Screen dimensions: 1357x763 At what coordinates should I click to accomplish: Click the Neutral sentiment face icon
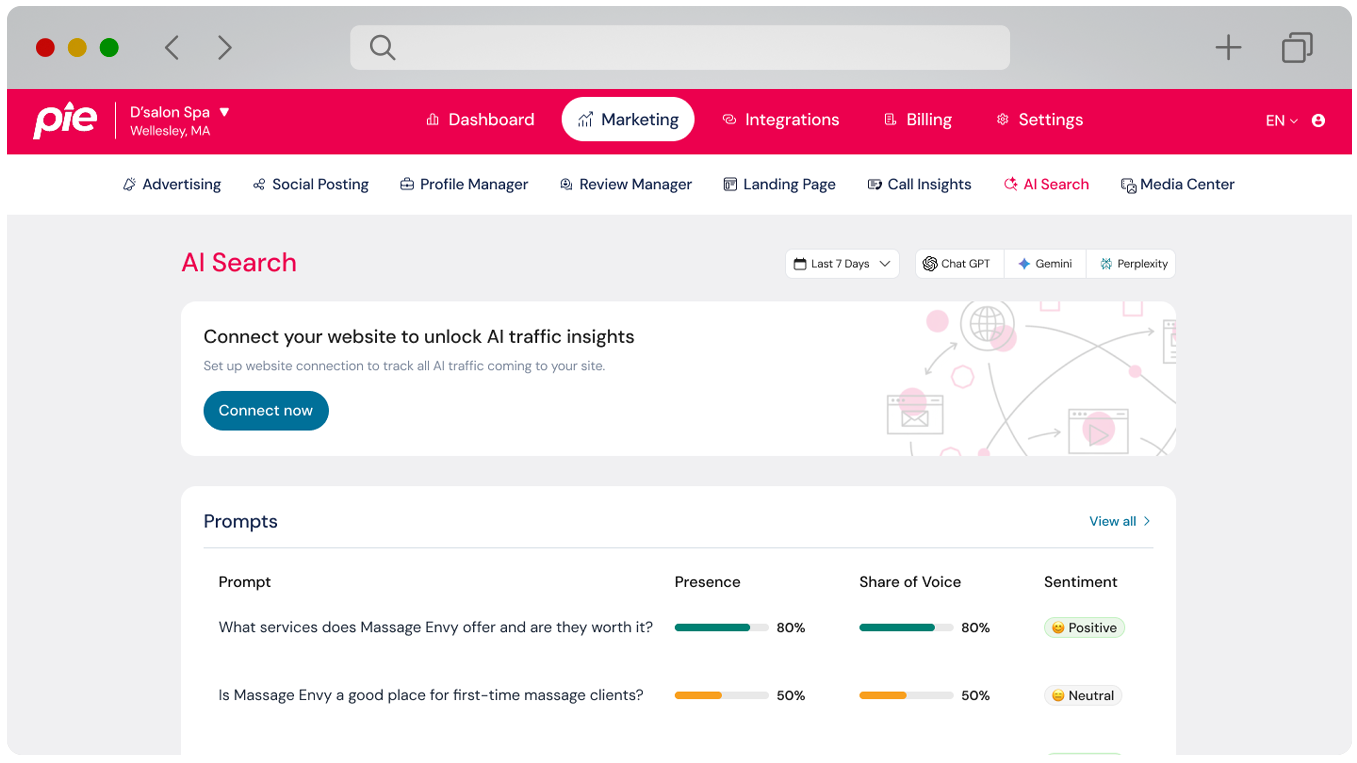(1058, 696)
